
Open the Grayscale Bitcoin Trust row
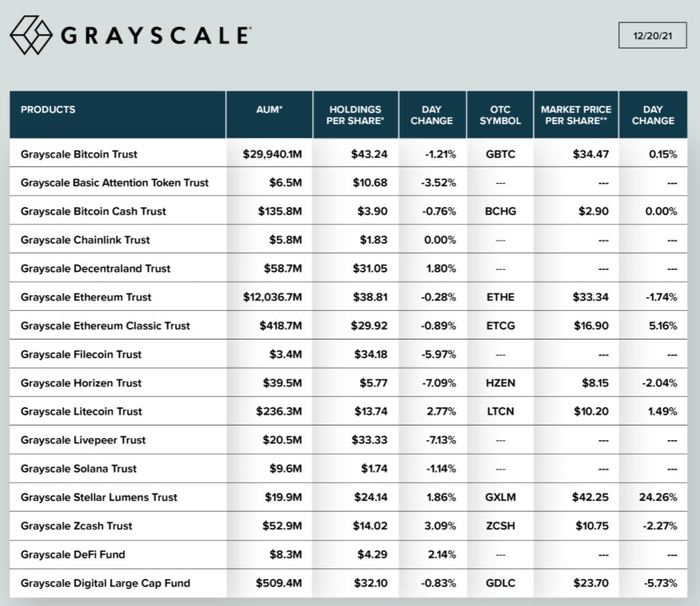click(79, 155)
